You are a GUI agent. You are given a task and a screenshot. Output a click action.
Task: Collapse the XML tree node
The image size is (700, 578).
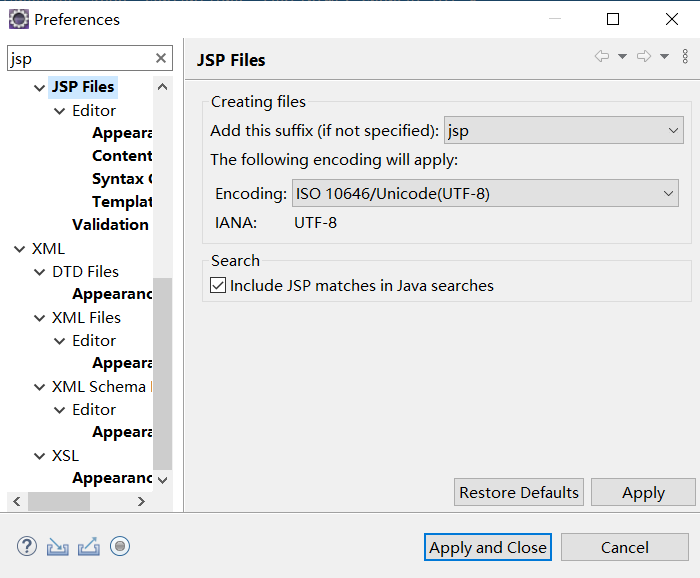pos(19,249)
